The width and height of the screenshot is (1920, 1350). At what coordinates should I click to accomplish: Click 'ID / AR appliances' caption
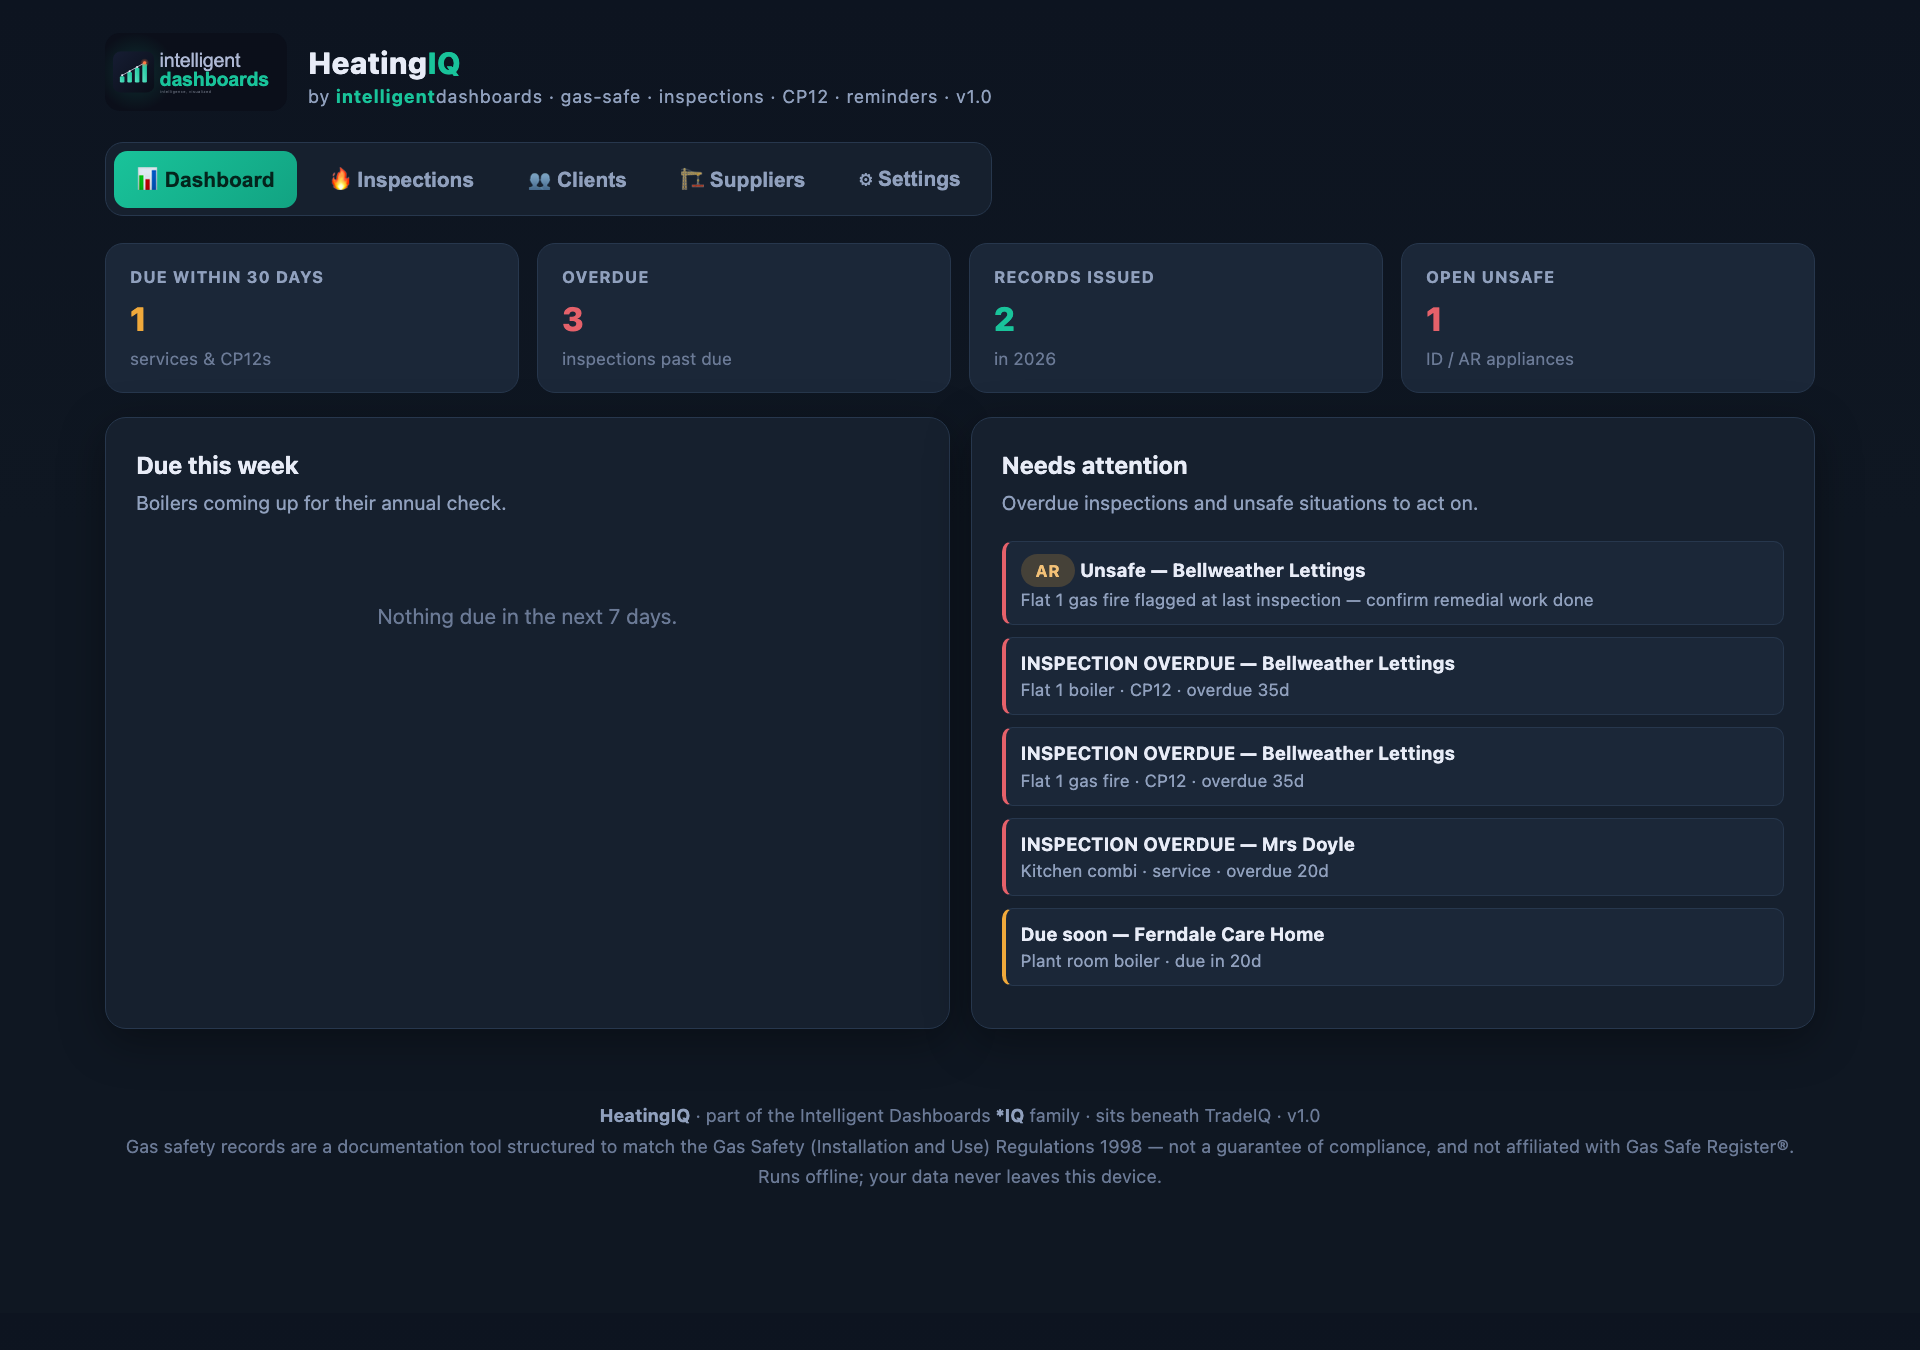(x=1500, y=359)
